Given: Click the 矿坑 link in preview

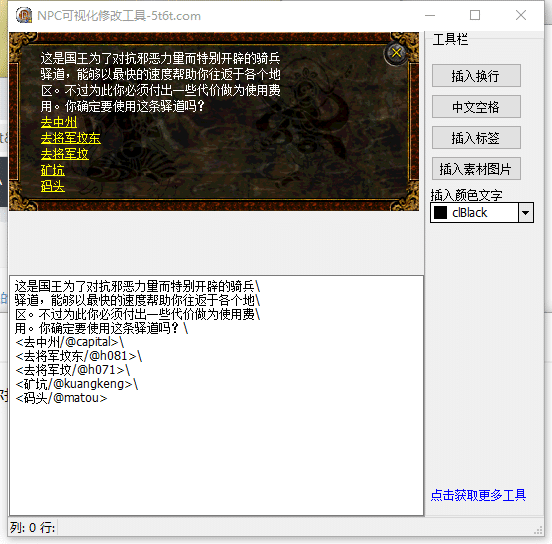Looking at the screenshot, I should [52, 170].
